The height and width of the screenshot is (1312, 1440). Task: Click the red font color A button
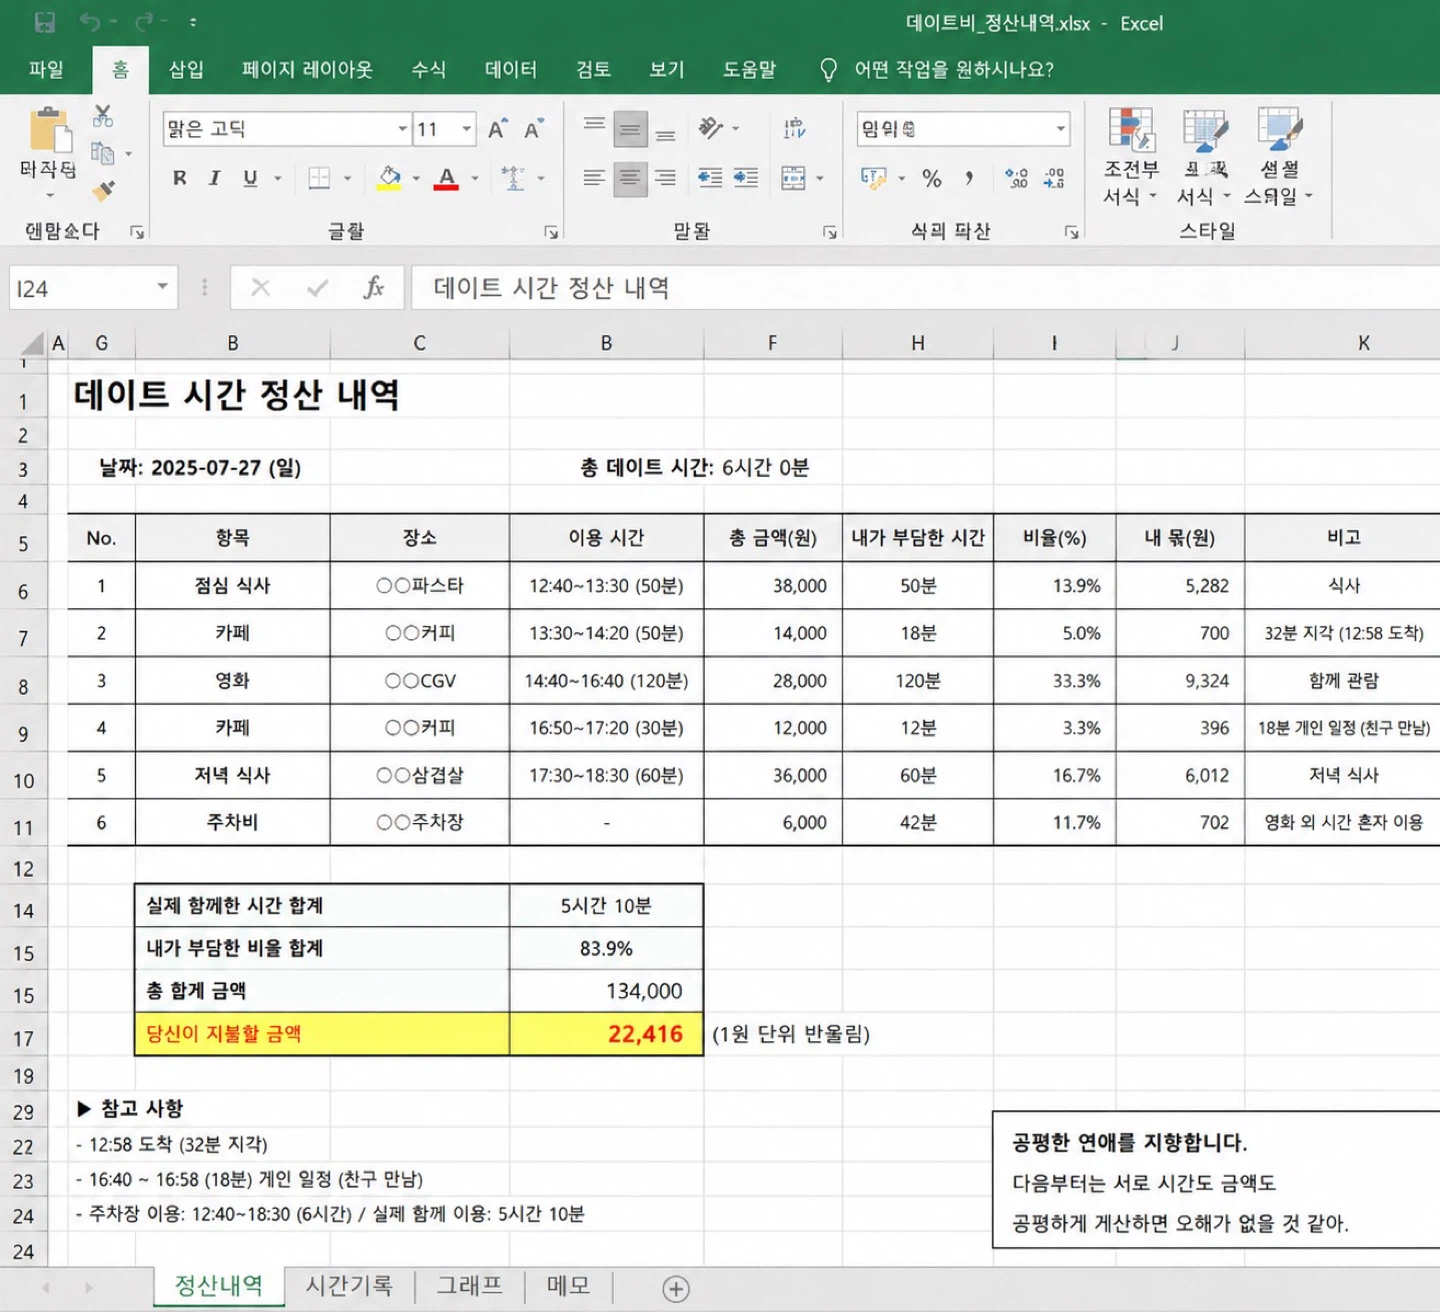click(x=447, y=179)
